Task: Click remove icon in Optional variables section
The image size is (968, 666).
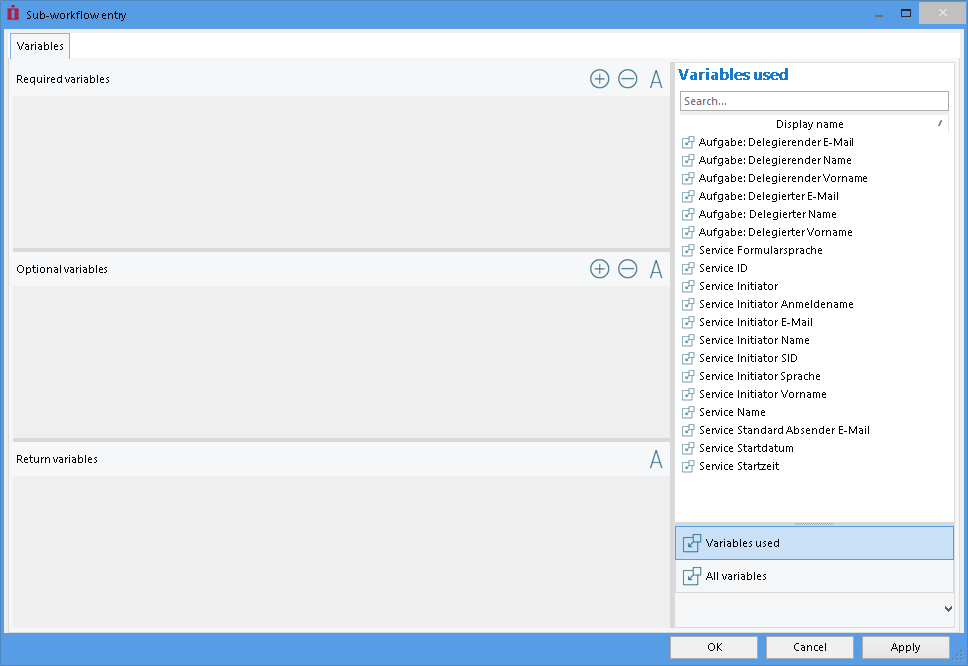Action: tap(627, 269)
